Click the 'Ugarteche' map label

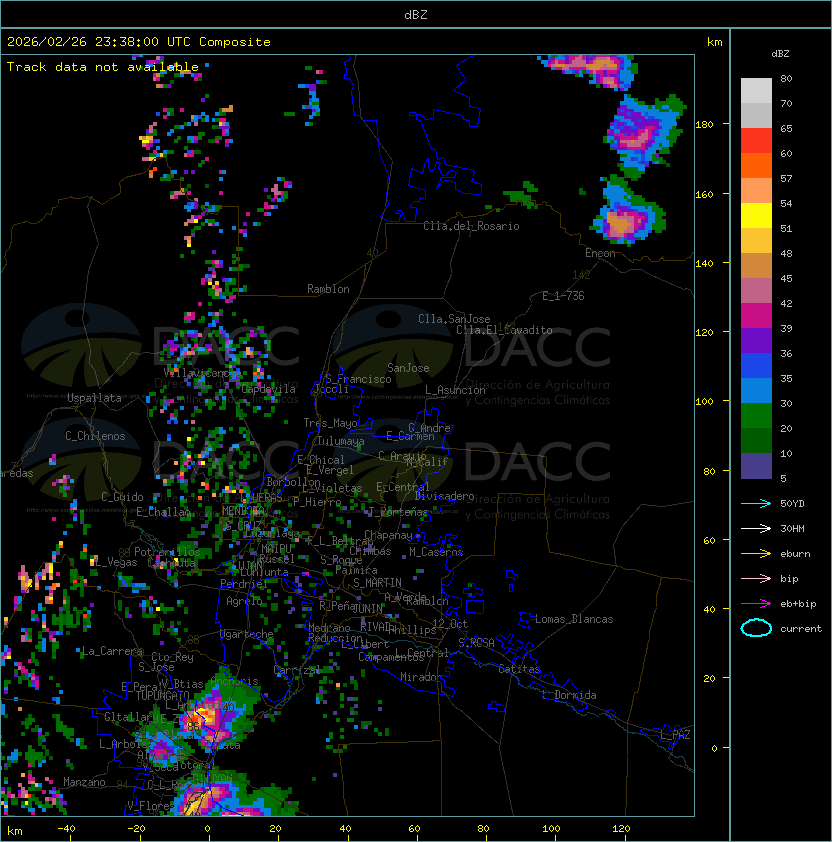(247, 634)
